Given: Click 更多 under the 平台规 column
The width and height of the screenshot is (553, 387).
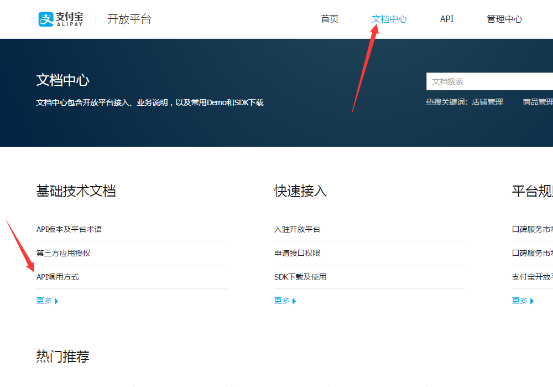Looking at the screenshot, I should (x=523, y=301).
